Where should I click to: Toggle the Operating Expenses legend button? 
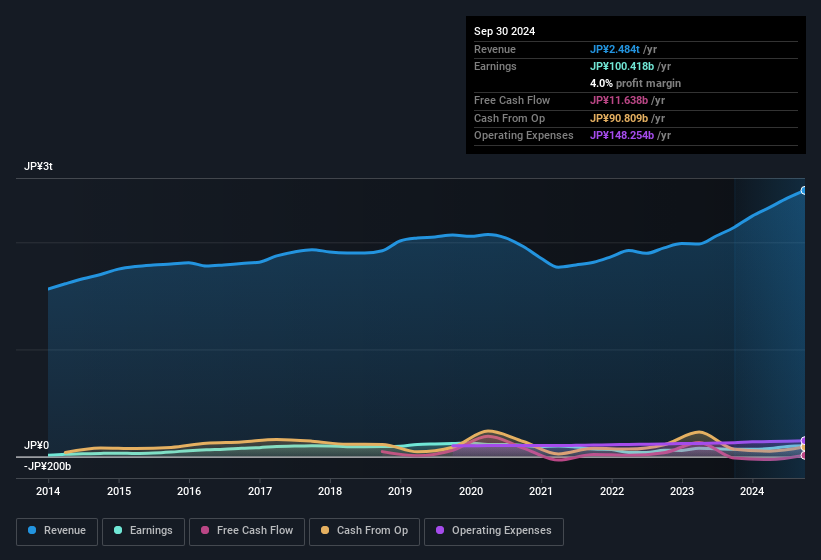coord(493,531)
